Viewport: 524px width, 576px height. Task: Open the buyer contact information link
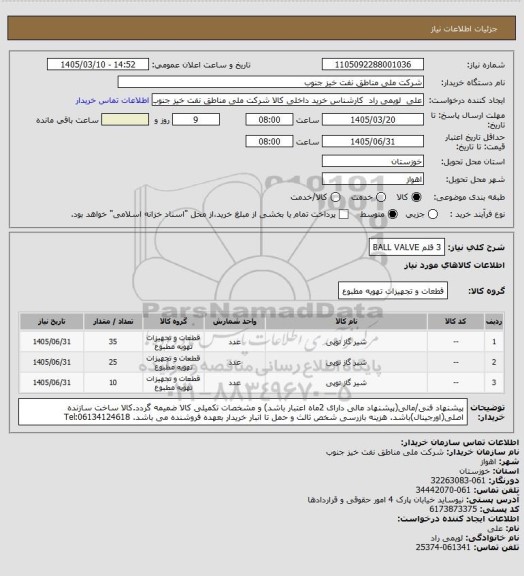(x=112, y=100)
